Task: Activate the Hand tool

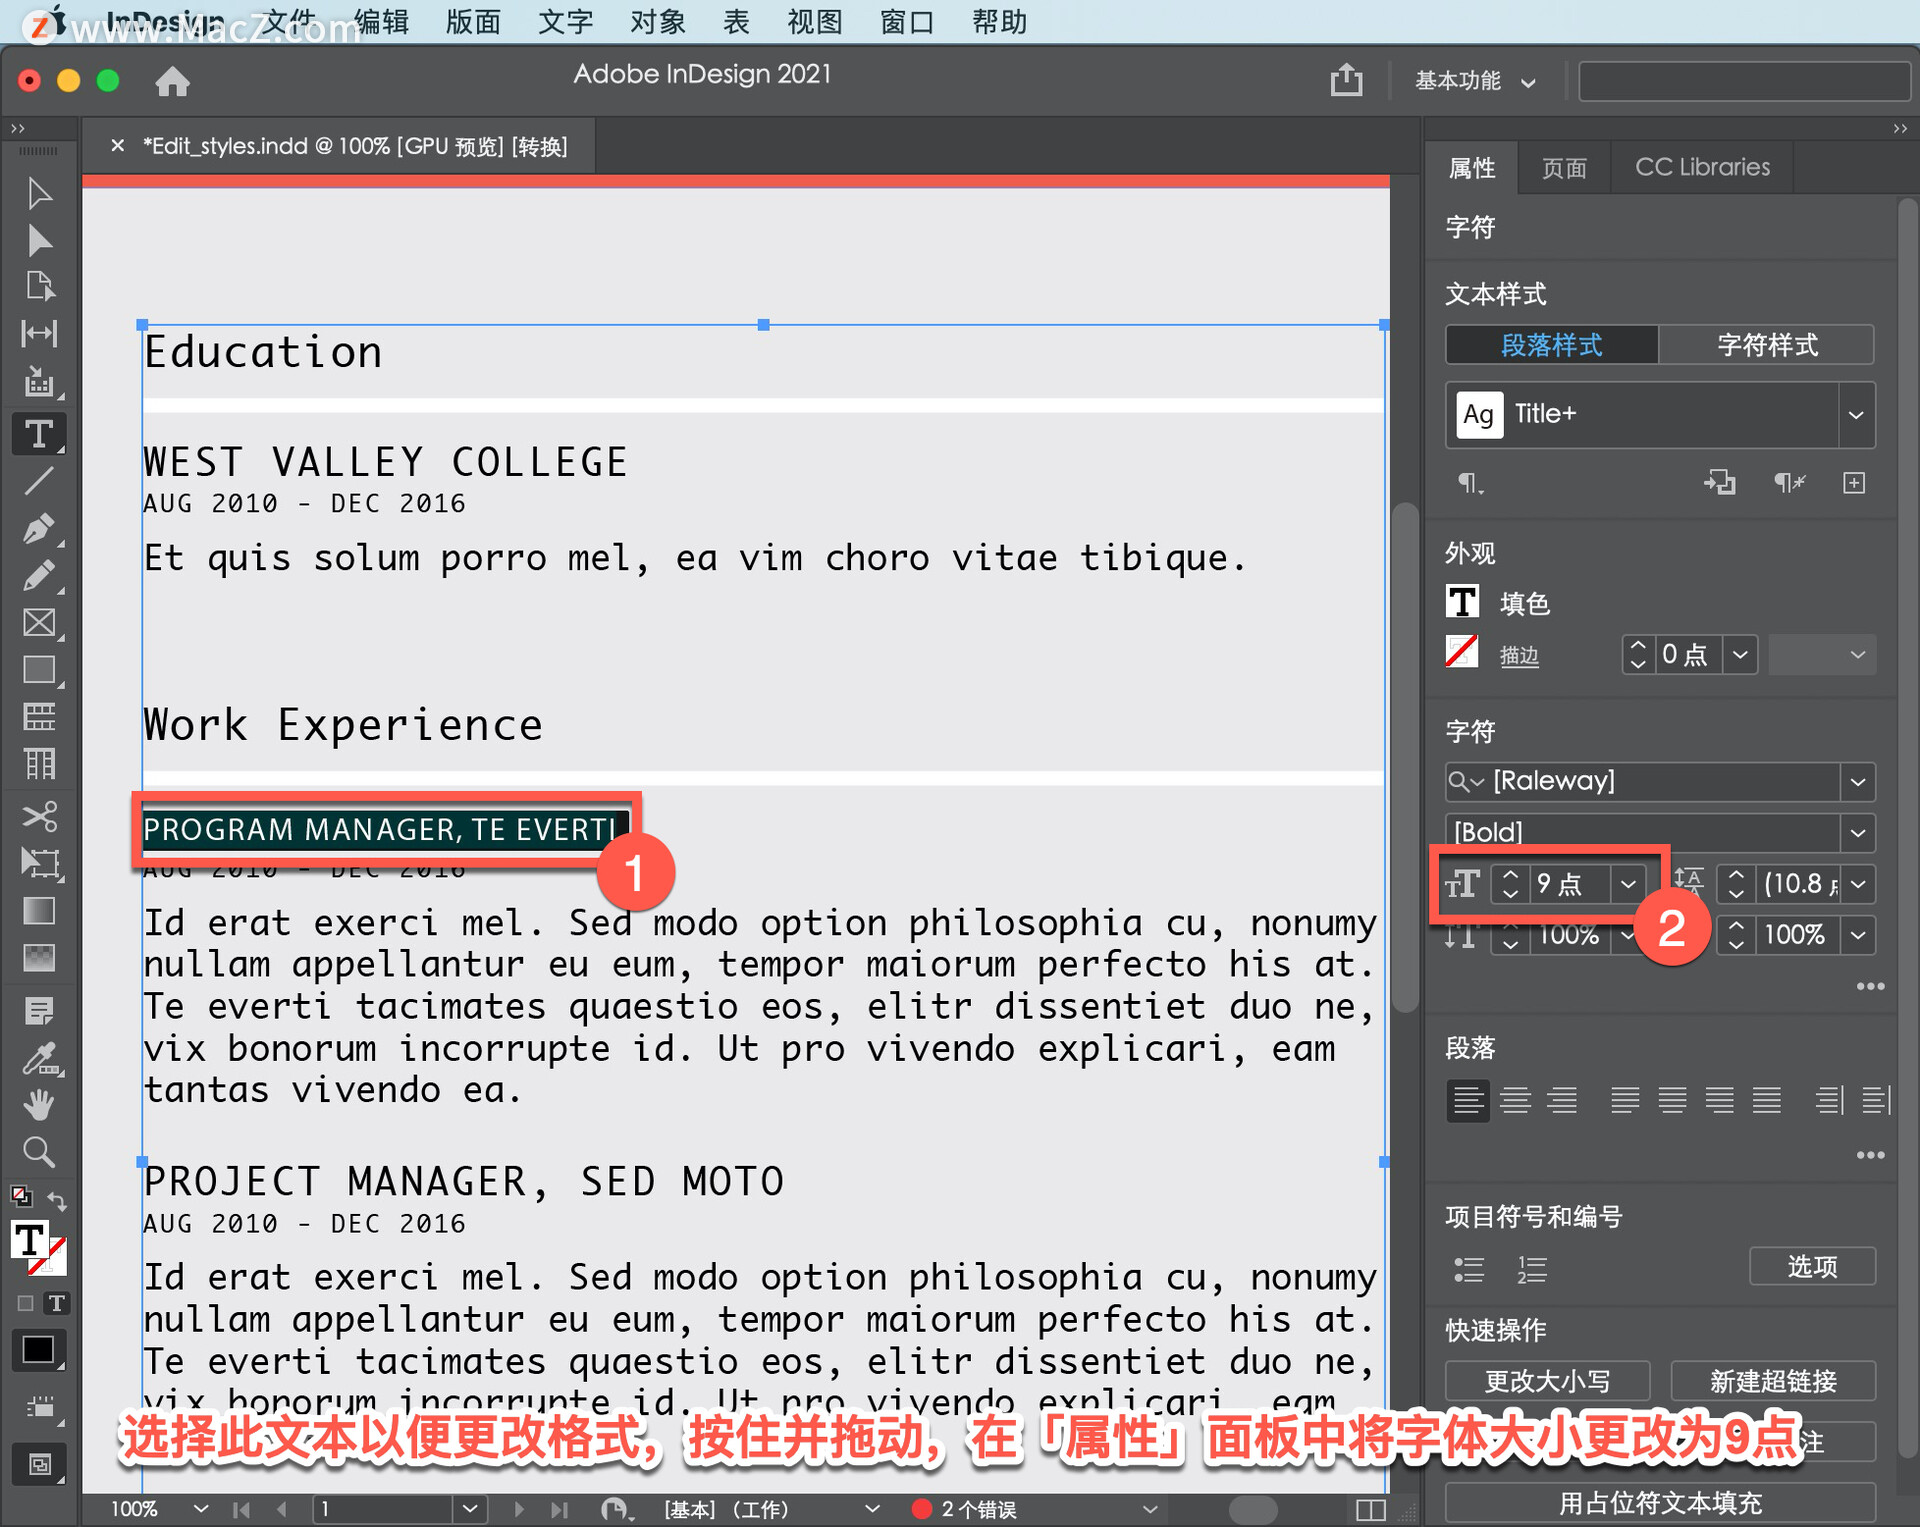Action: (x=39, y=1103)
